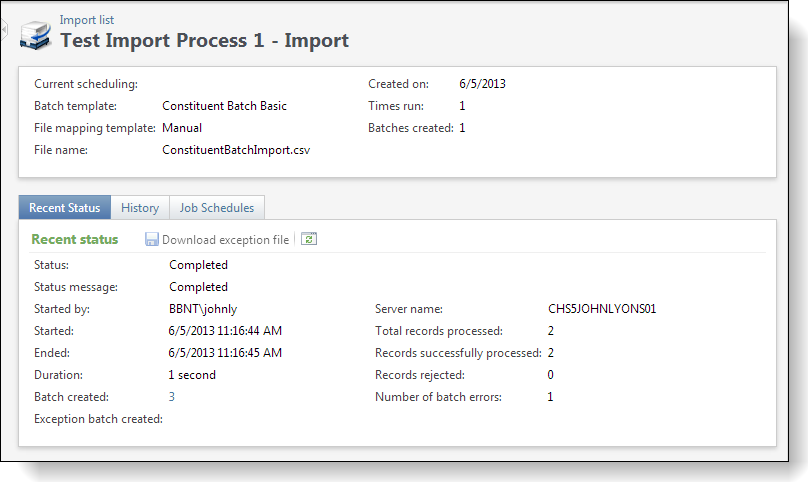
Task: Switch to the History tab
Action: [x=140, y=208]
